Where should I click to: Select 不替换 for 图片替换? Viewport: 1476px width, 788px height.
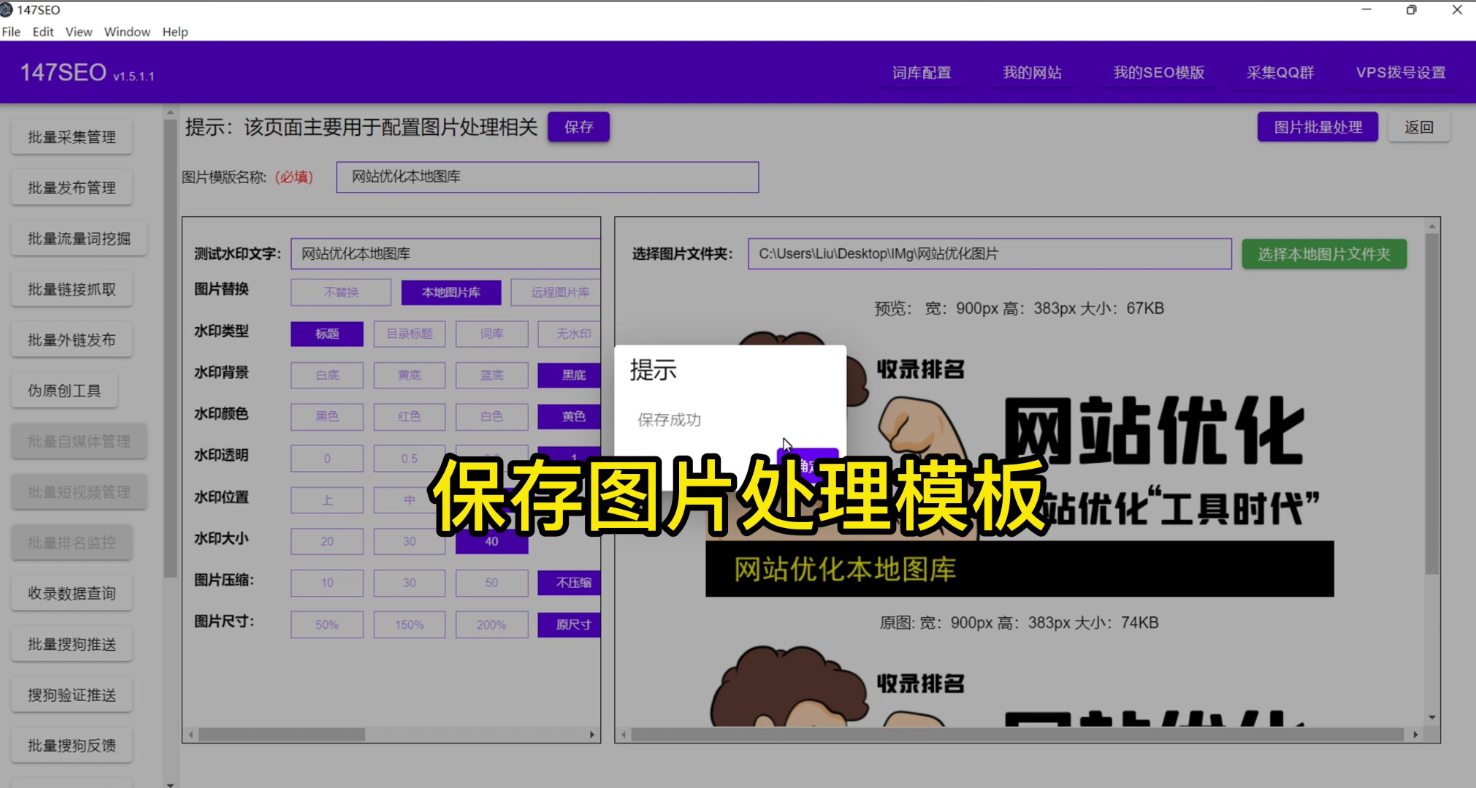(341, 292)
